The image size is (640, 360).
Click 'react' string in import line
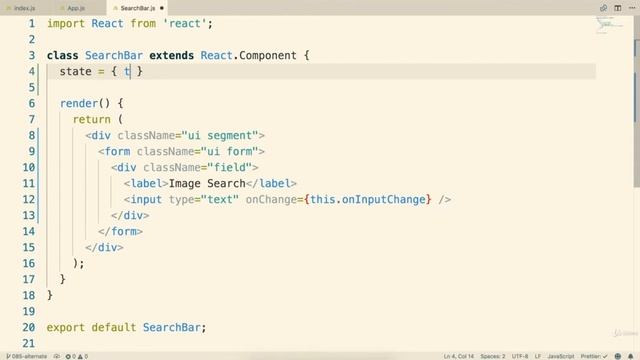tap(184, 24)
